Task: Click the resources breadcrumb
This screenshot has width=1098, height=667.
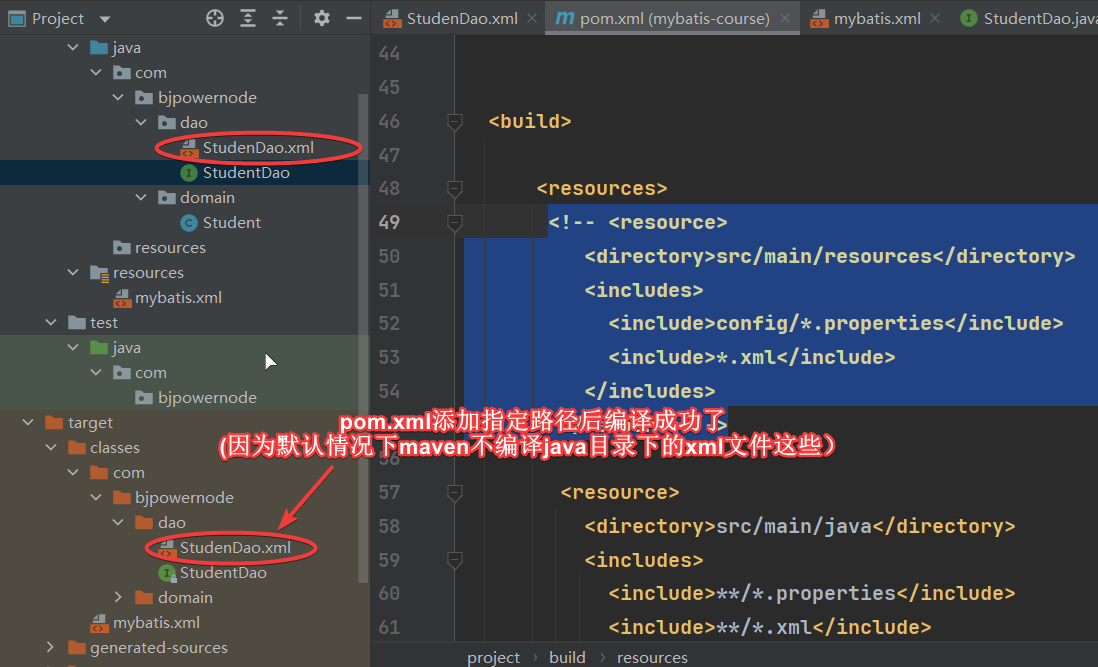Action: pyautogui.click(x=652, y=657)
